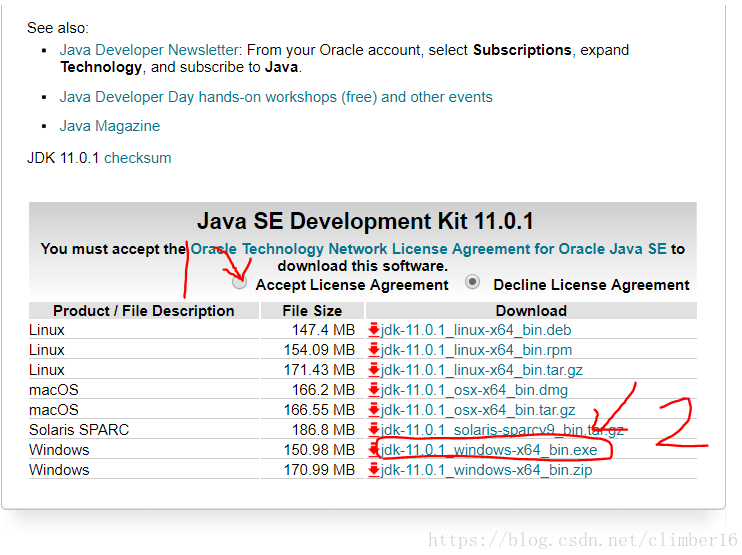This screenshot has height=555, width=742.
Task: Open Java Developer Day hands-on workshops link
Action: 276,97
